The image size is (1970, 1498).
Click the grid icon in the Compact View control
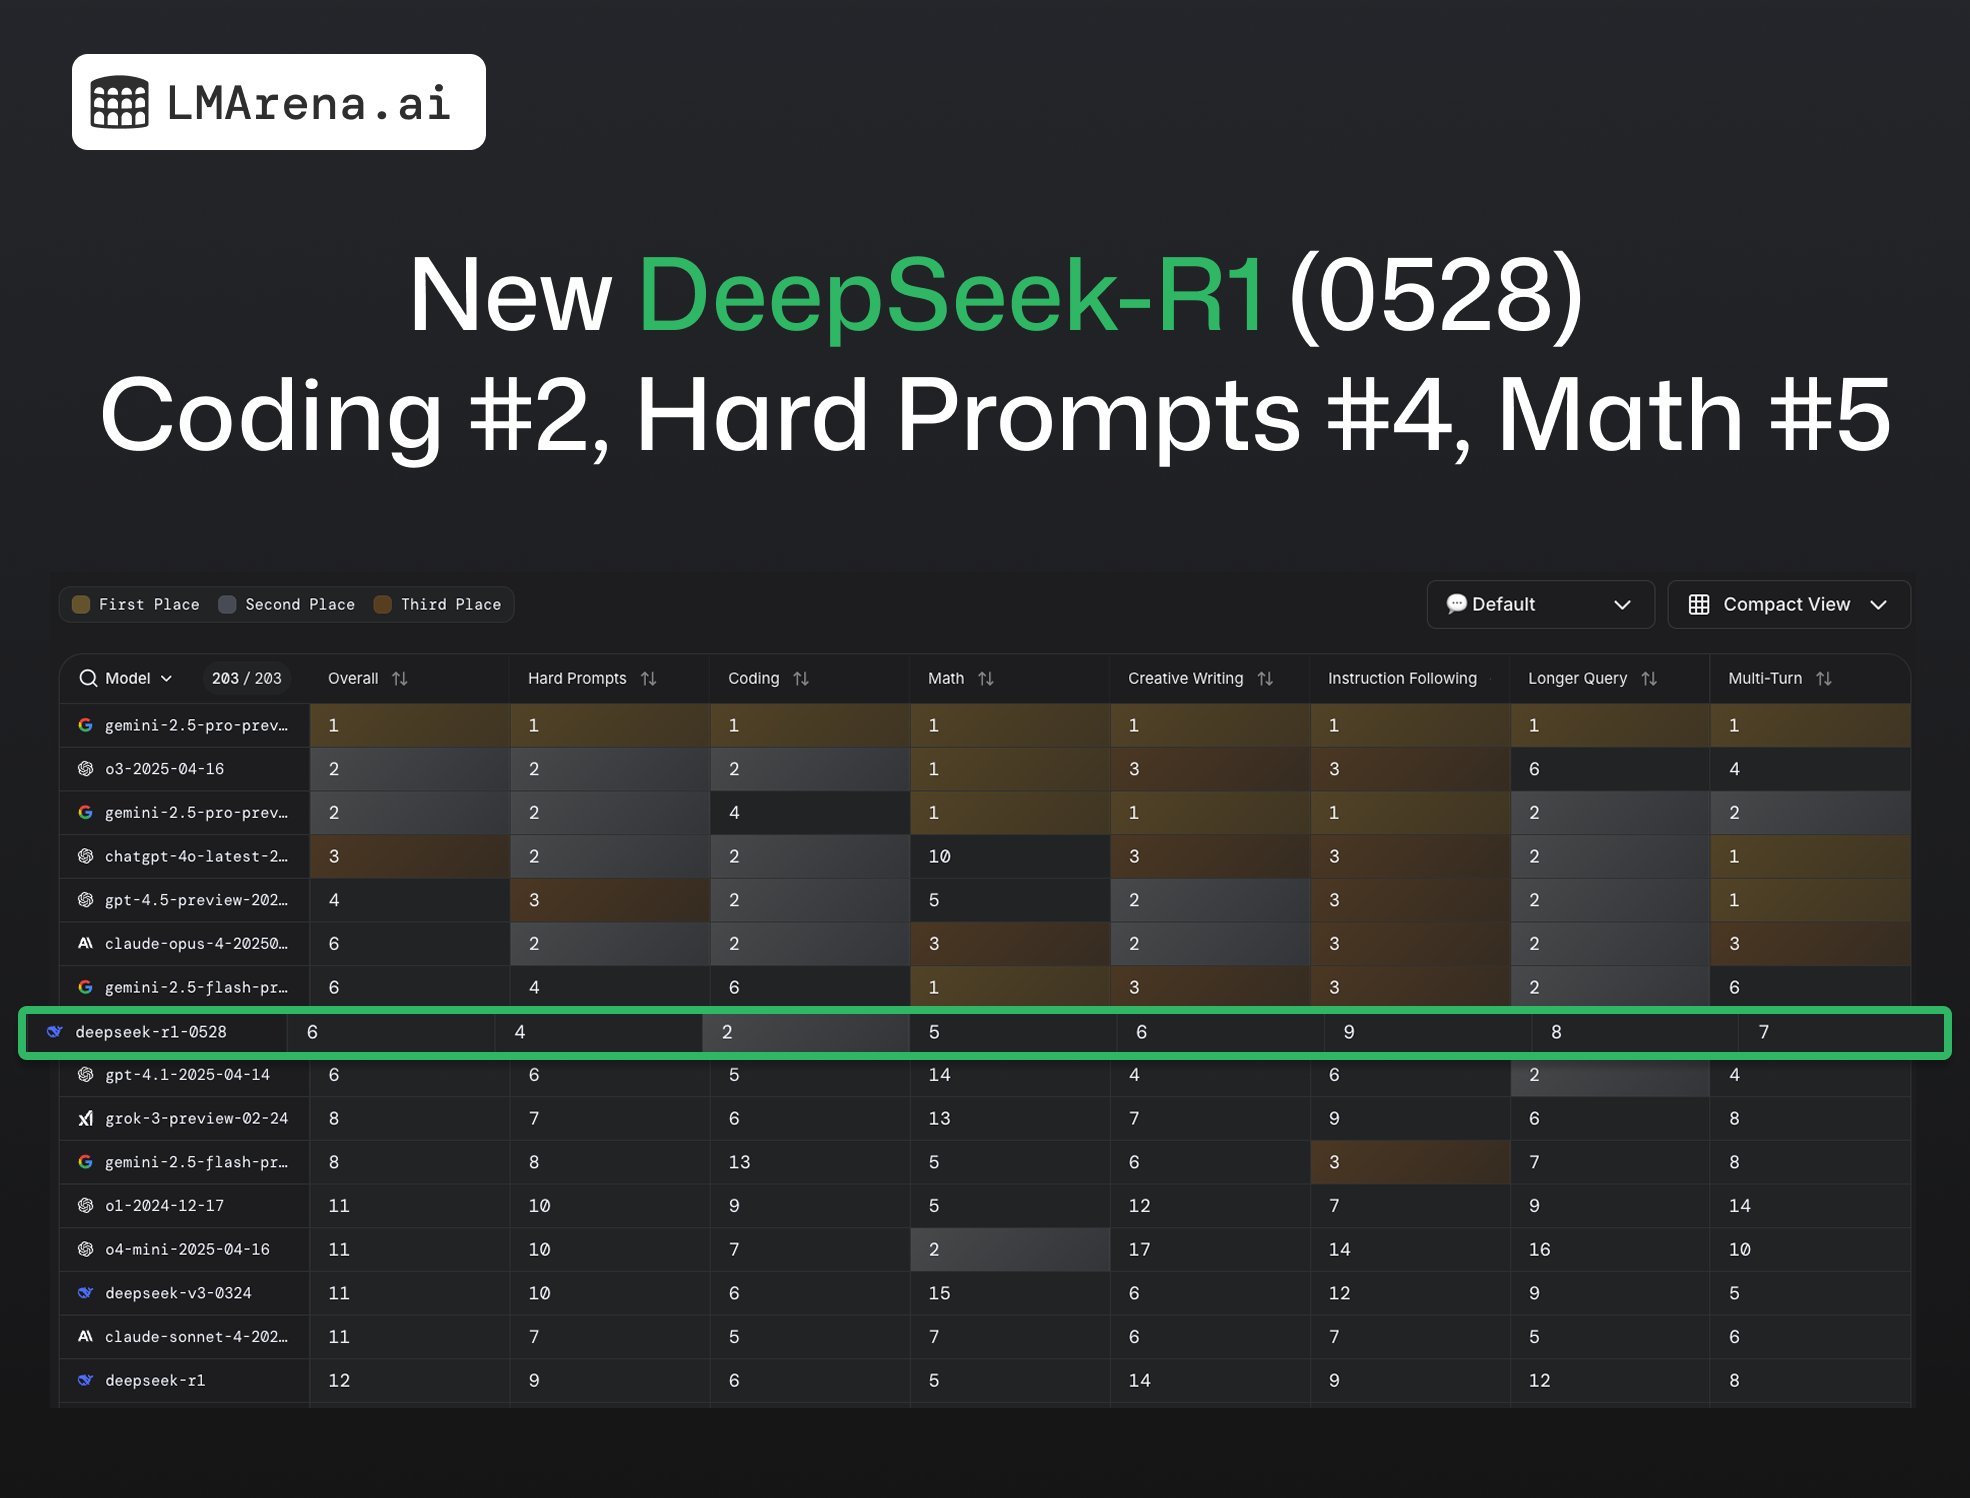1699,604
